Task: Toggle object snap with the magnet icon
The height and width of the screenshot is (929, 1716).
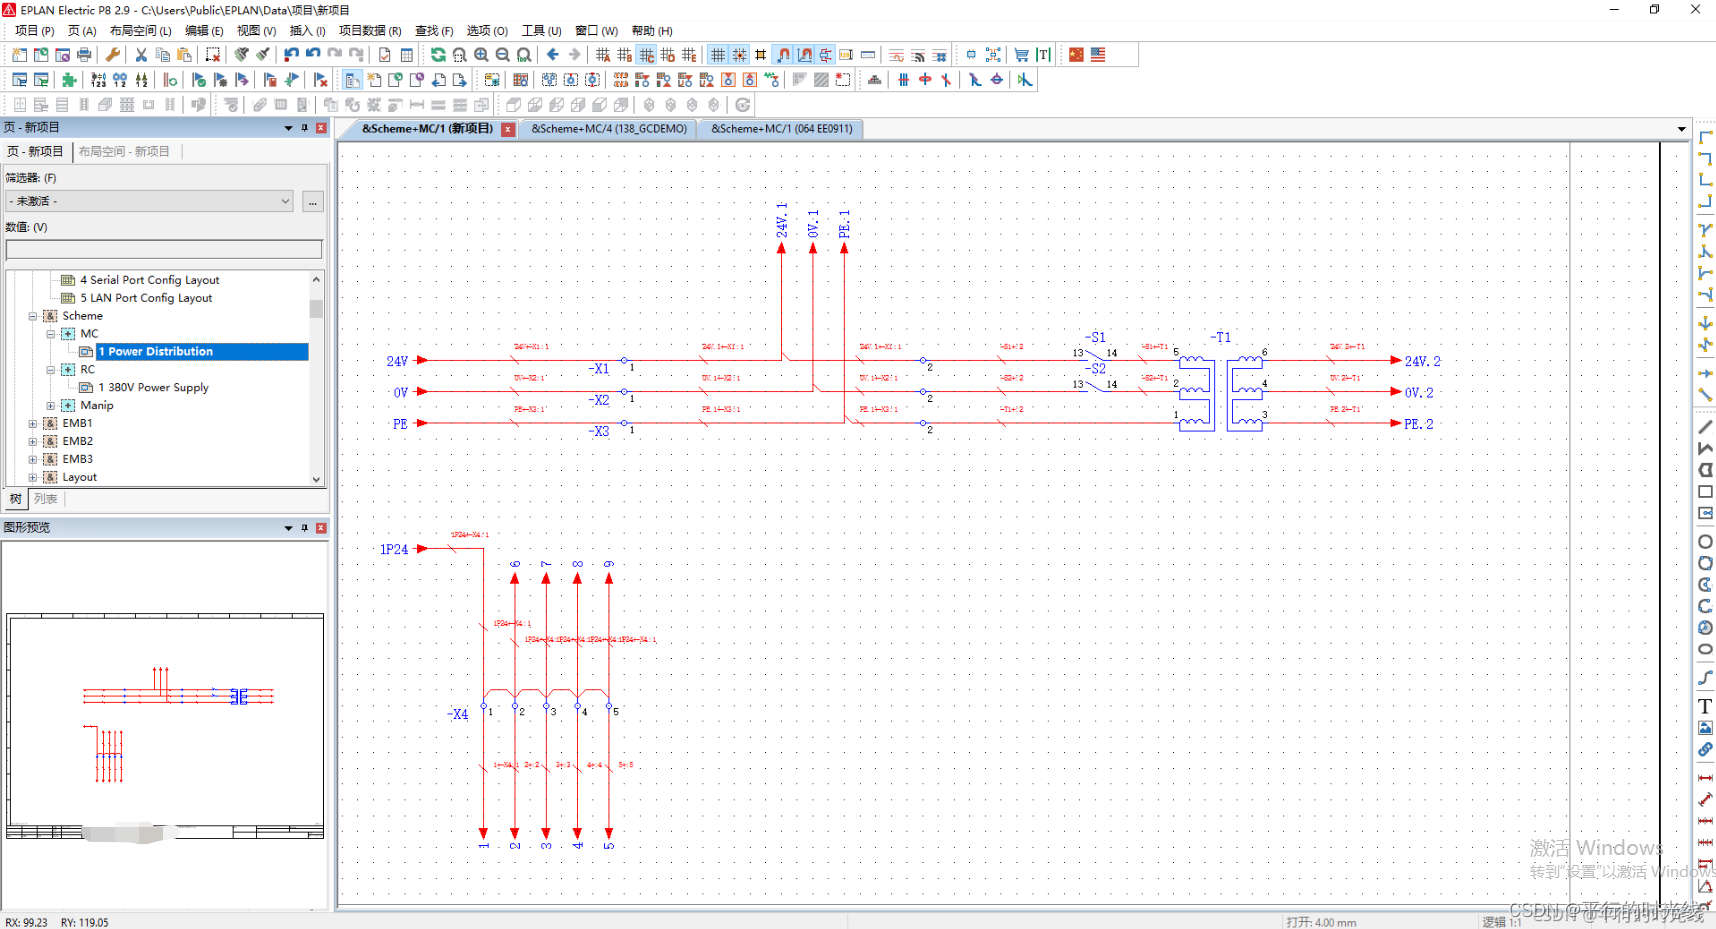Action: pos(783,55)
